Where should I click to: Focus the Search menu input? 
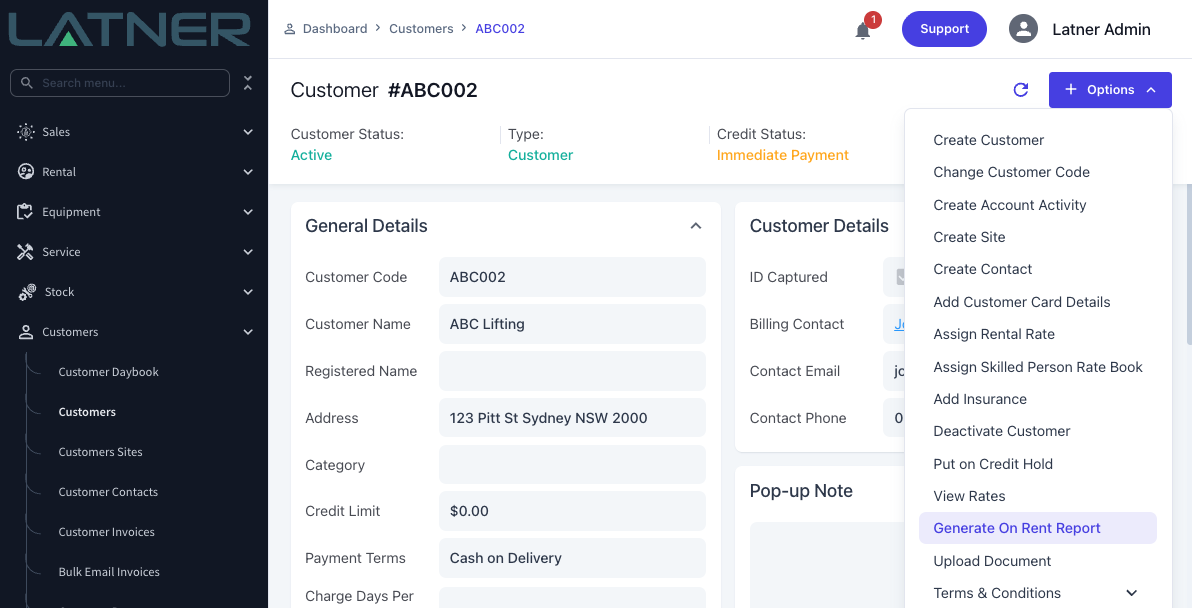click(120, 83)
